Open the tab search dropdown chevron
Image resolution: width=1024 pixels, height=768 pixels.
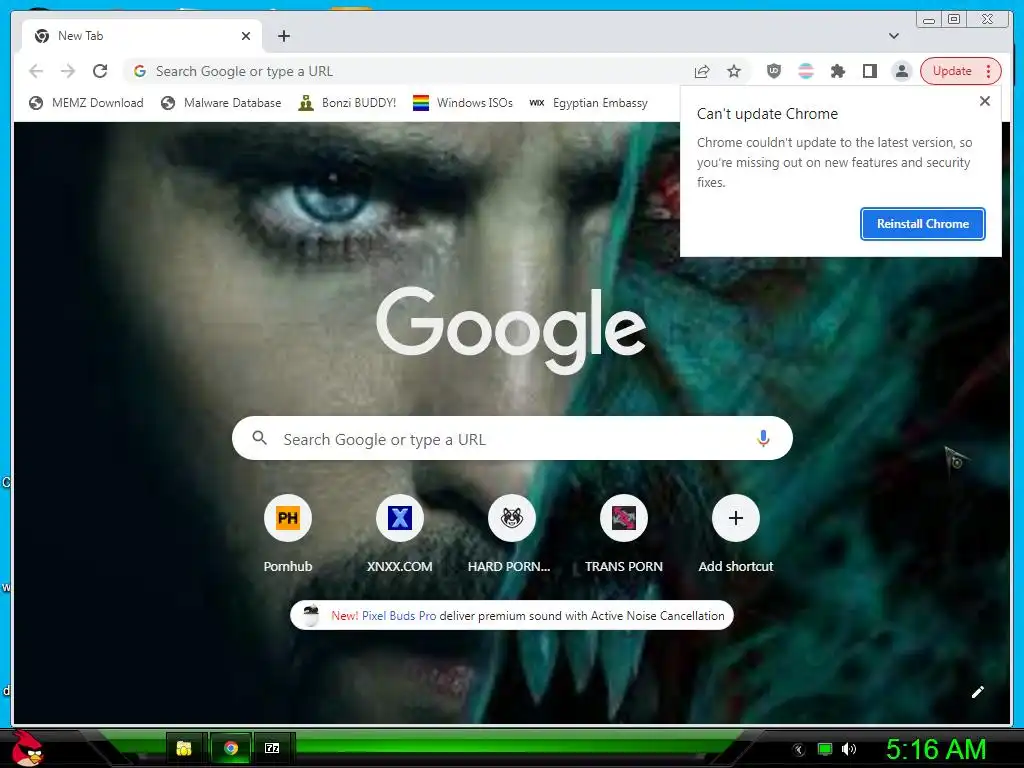coord(894,36)
